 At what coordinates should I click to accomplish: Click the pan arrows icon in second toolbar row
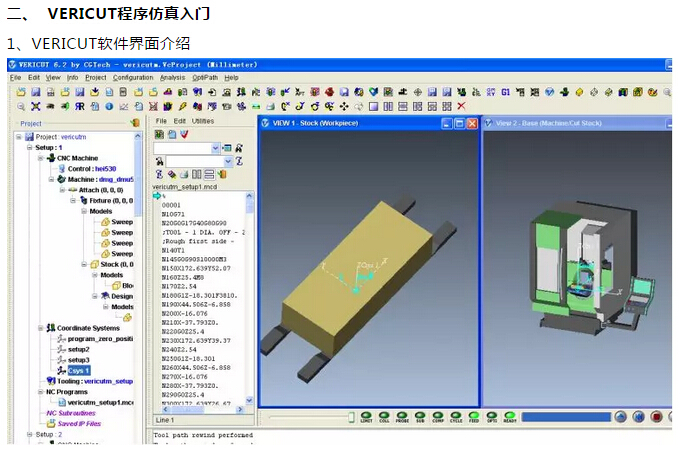point(344,106)
